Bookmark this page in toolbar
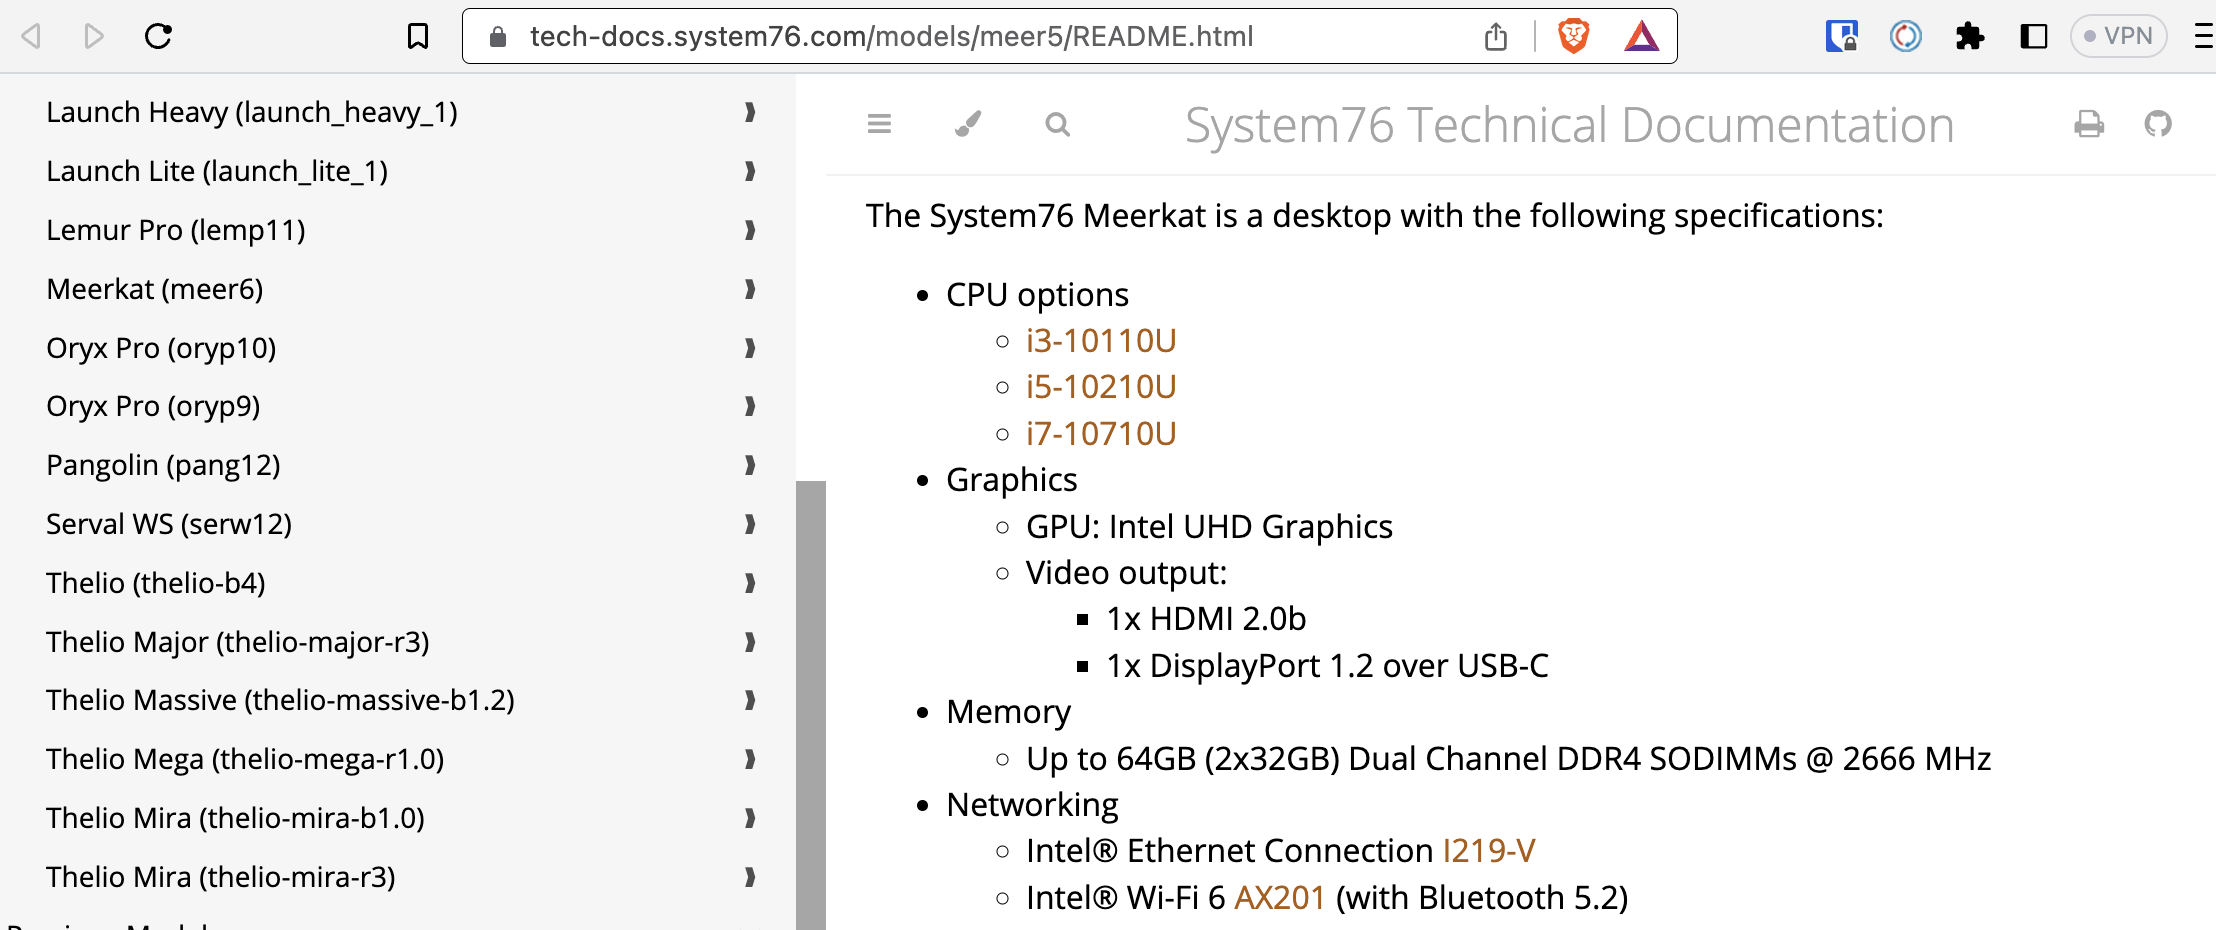Screen dimensions: 2216x930 click(x=418, y=37)
